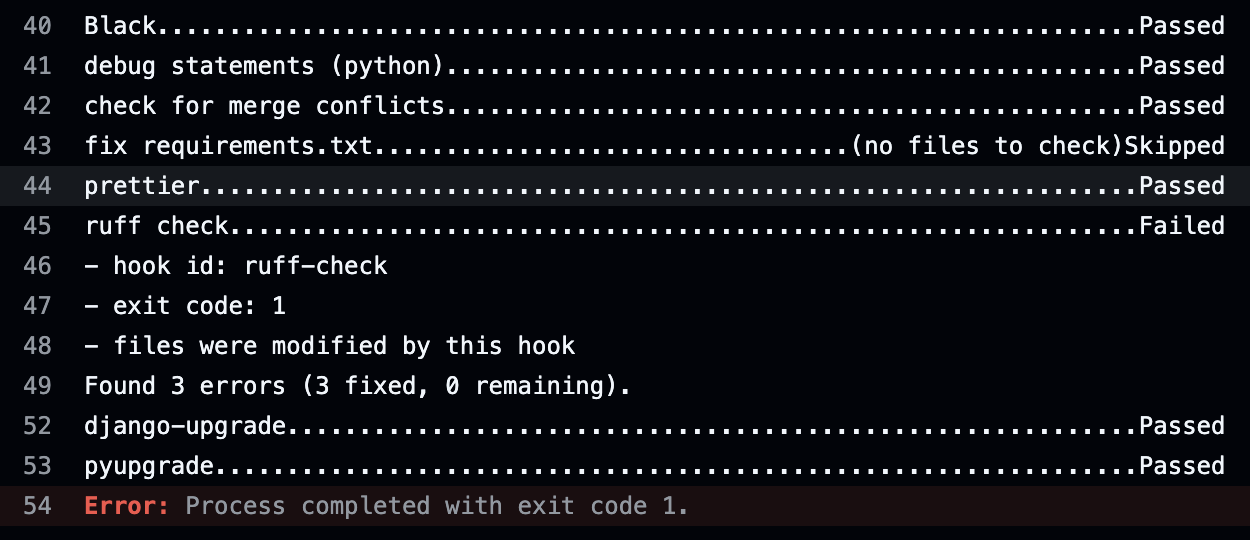This screenshot has width=1250, height=540.
Task: Click line number 43 link
Action: [37, 146]
